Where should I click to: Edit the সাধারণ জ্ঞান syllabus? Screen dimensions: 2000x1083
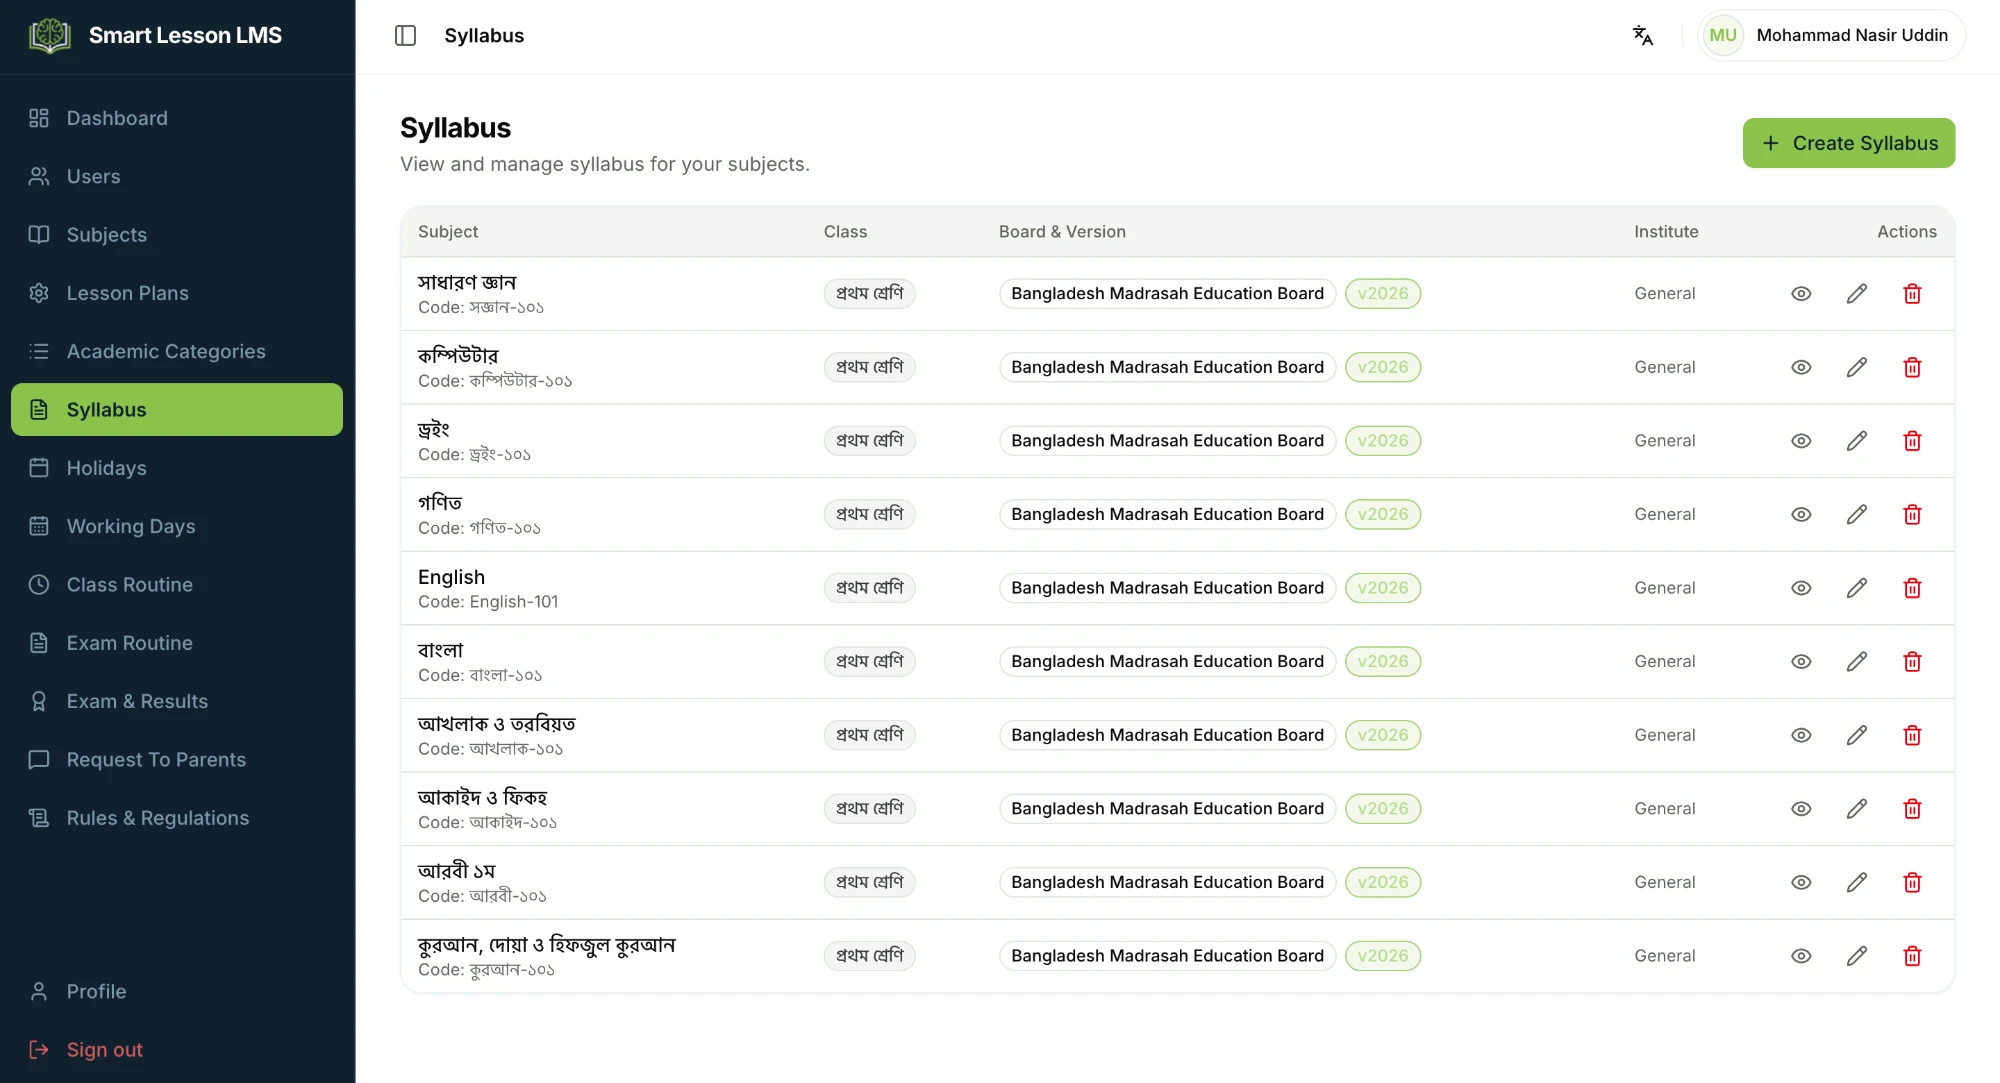(x=1857, y=293)
